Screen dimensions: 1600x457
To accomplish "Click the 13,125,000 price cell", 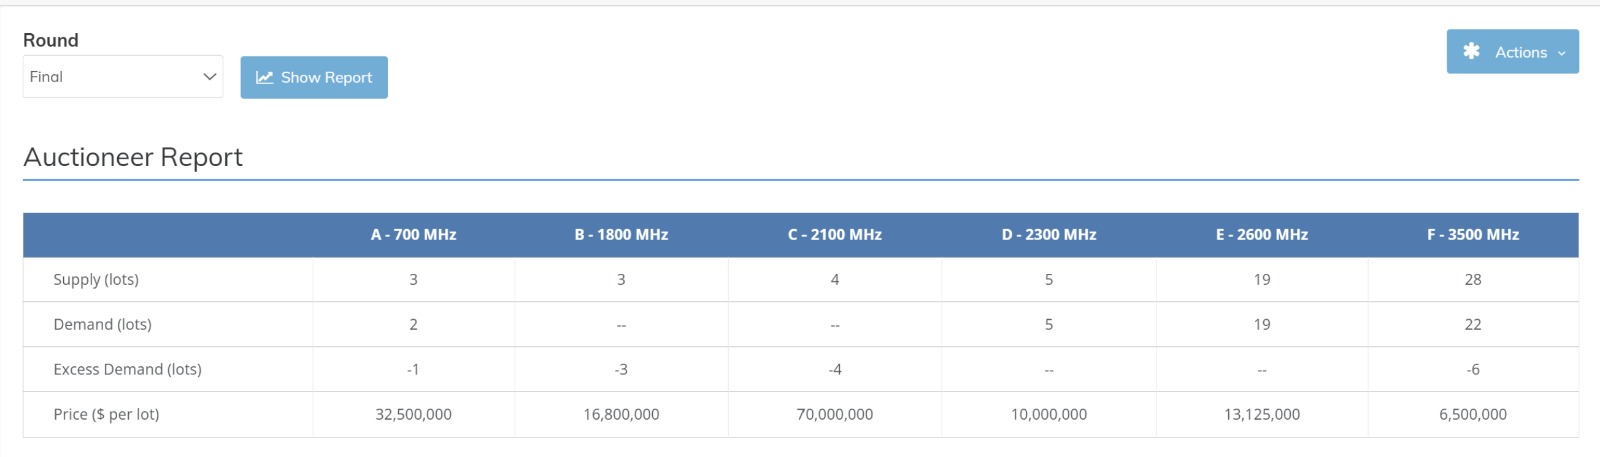I will coord(1261,415).
